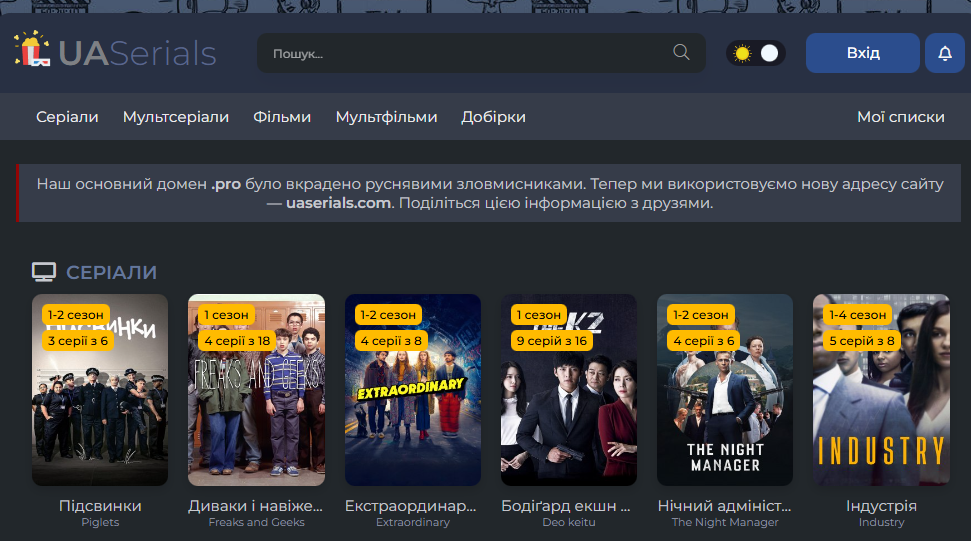The image size is (971, 541).
Task: Click the monitor icon beside СЕРІАЛИ heading
Action: click(x=44, y=272)
